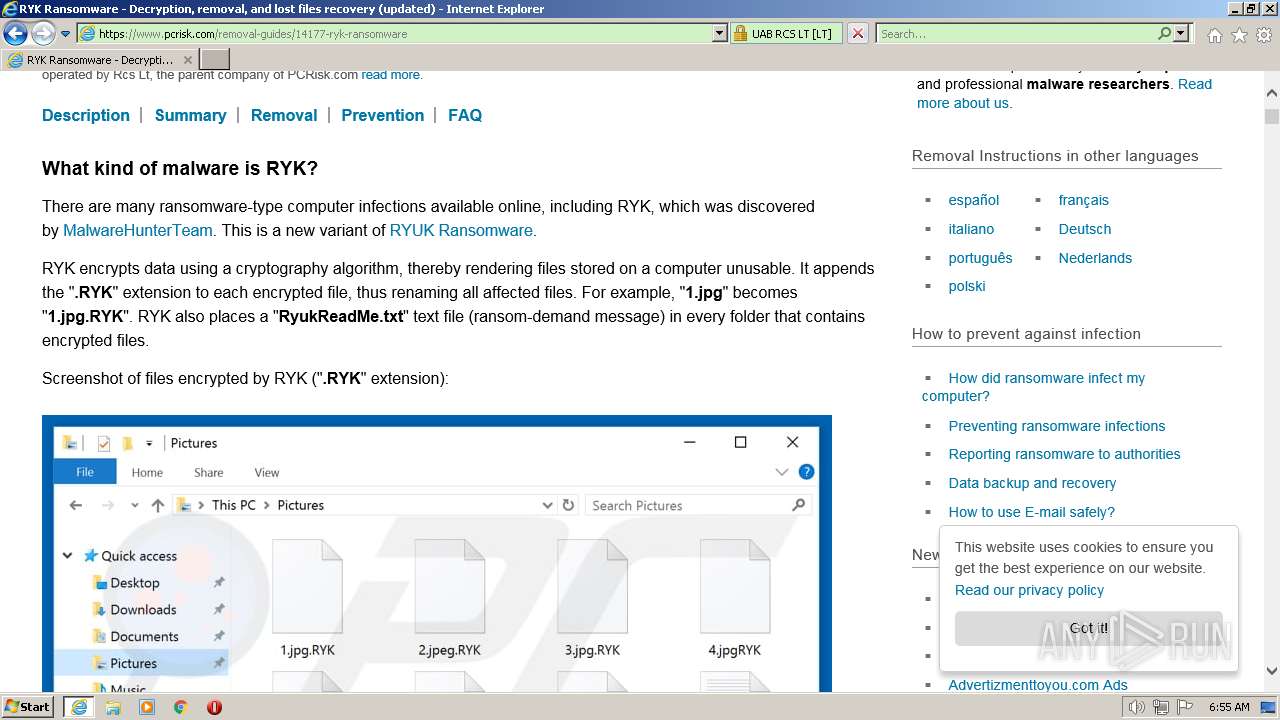Screen dimensions: 1280x720
Task: Jump to the Description section link
Action: coord(86,115)
